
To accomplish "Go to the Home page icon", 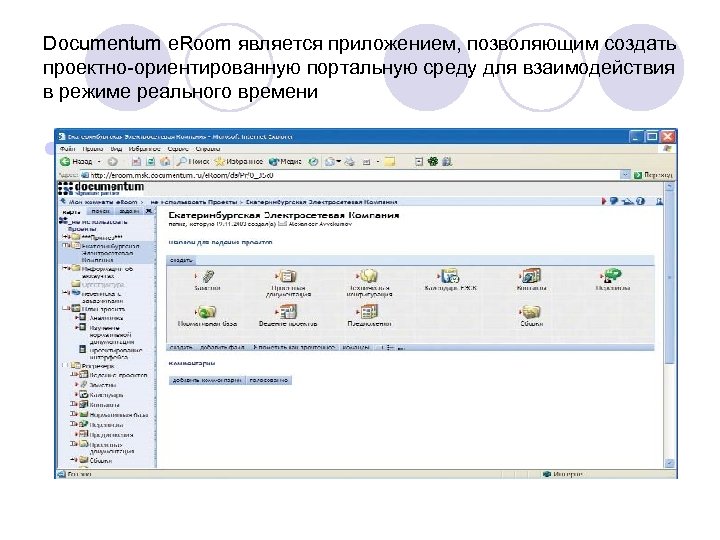I will coord(165,162).
